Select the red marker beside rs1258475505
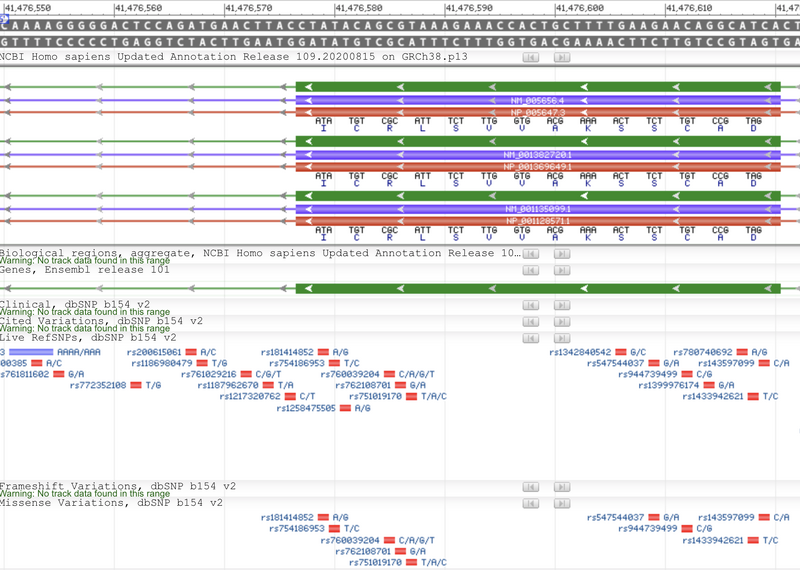The image size is (800, 570). [x=346, y=408]
